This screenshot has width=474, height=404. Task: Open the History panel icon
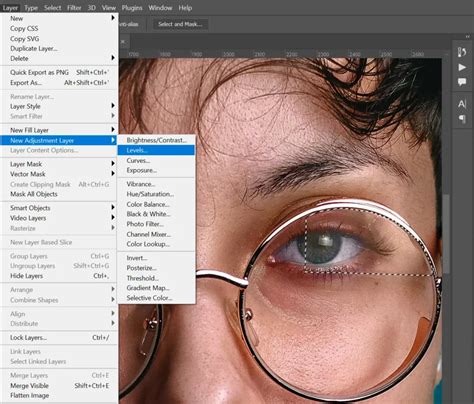coord(462,52)
